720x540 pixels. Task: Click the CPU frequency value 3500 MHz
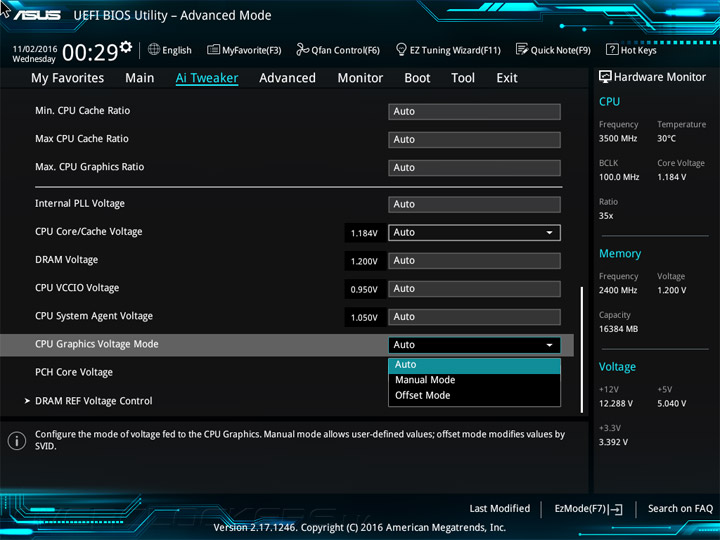click(618, 139)
